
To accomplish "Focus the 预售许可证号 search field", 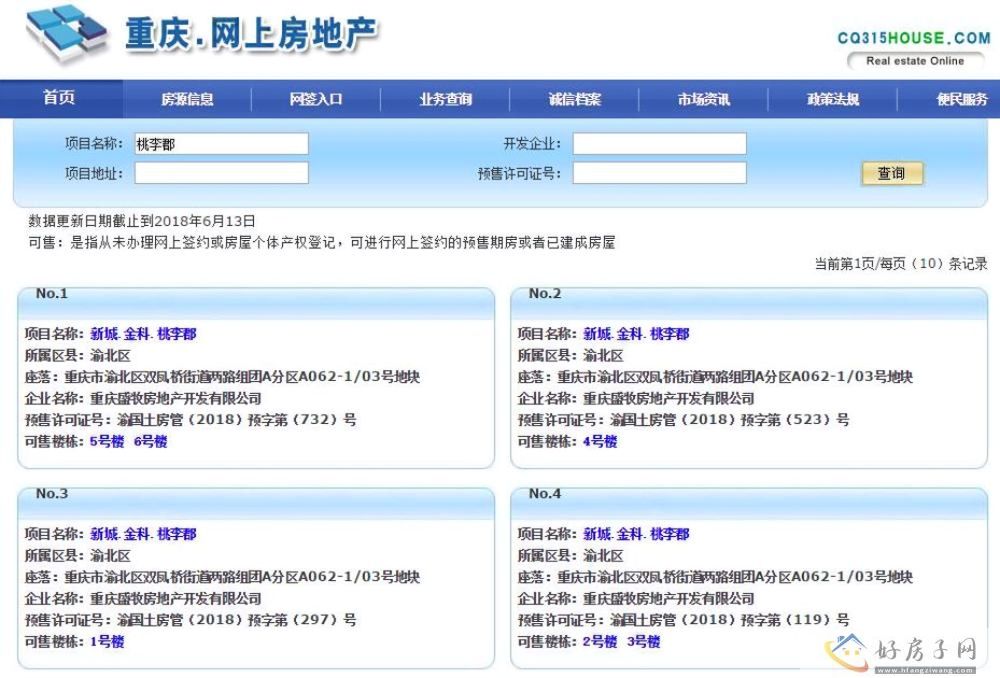I will (x=659, y=173).
